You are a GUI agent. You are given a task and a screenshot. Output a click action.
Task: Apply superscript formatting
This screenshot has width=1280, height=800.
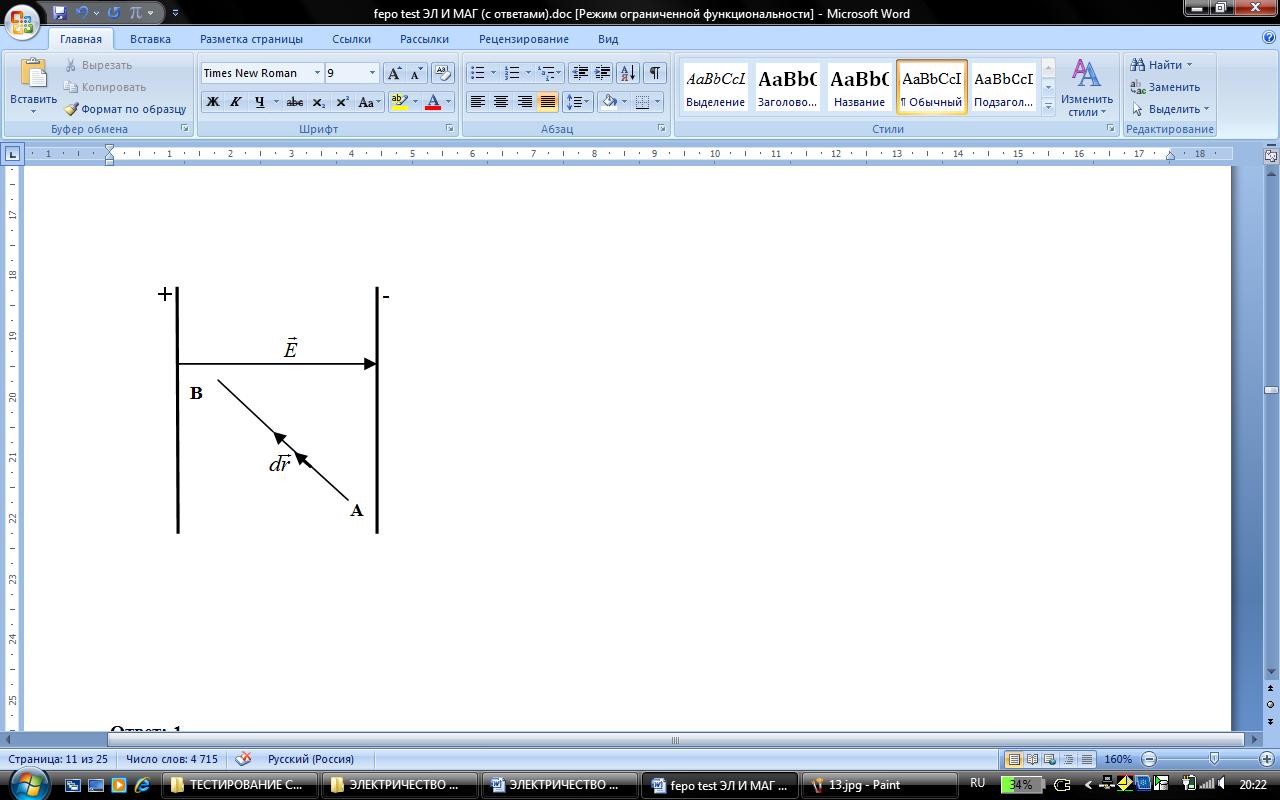342,102
